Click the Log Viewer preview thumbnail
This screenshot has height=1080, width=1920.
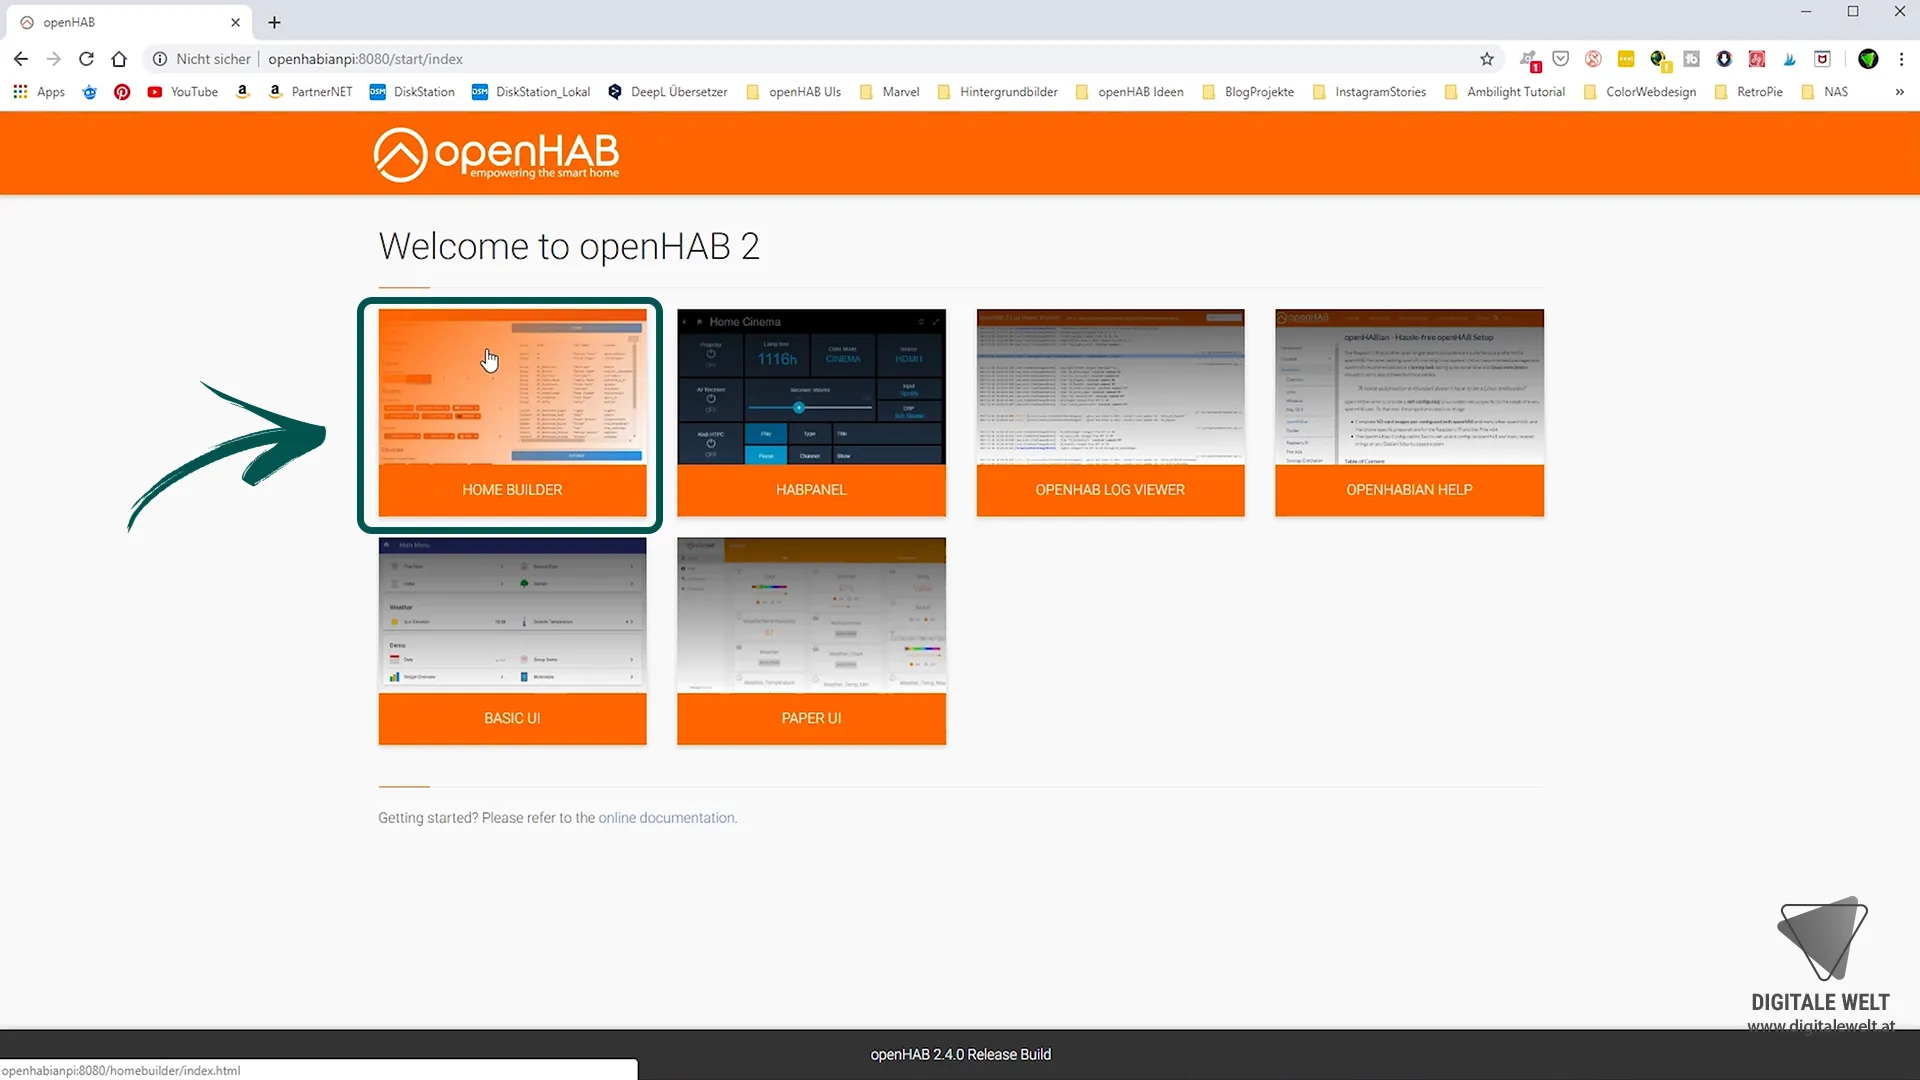click(1110, 386)
